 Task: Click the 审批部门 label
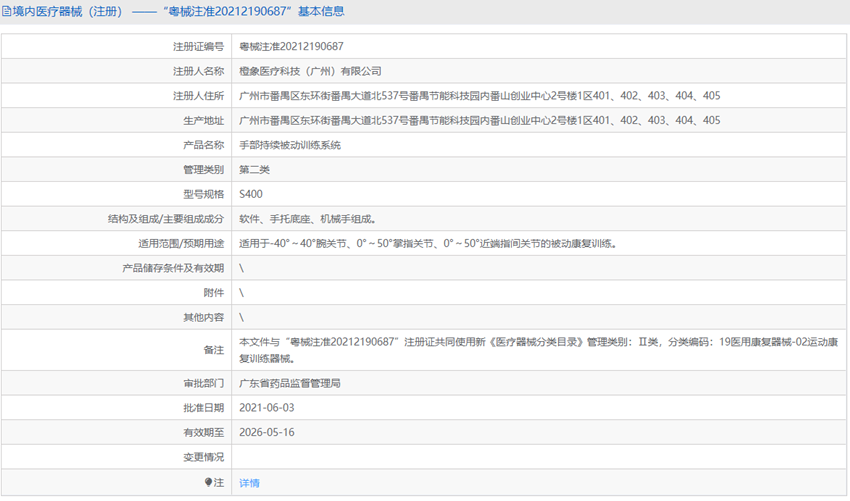click(203, 383)
